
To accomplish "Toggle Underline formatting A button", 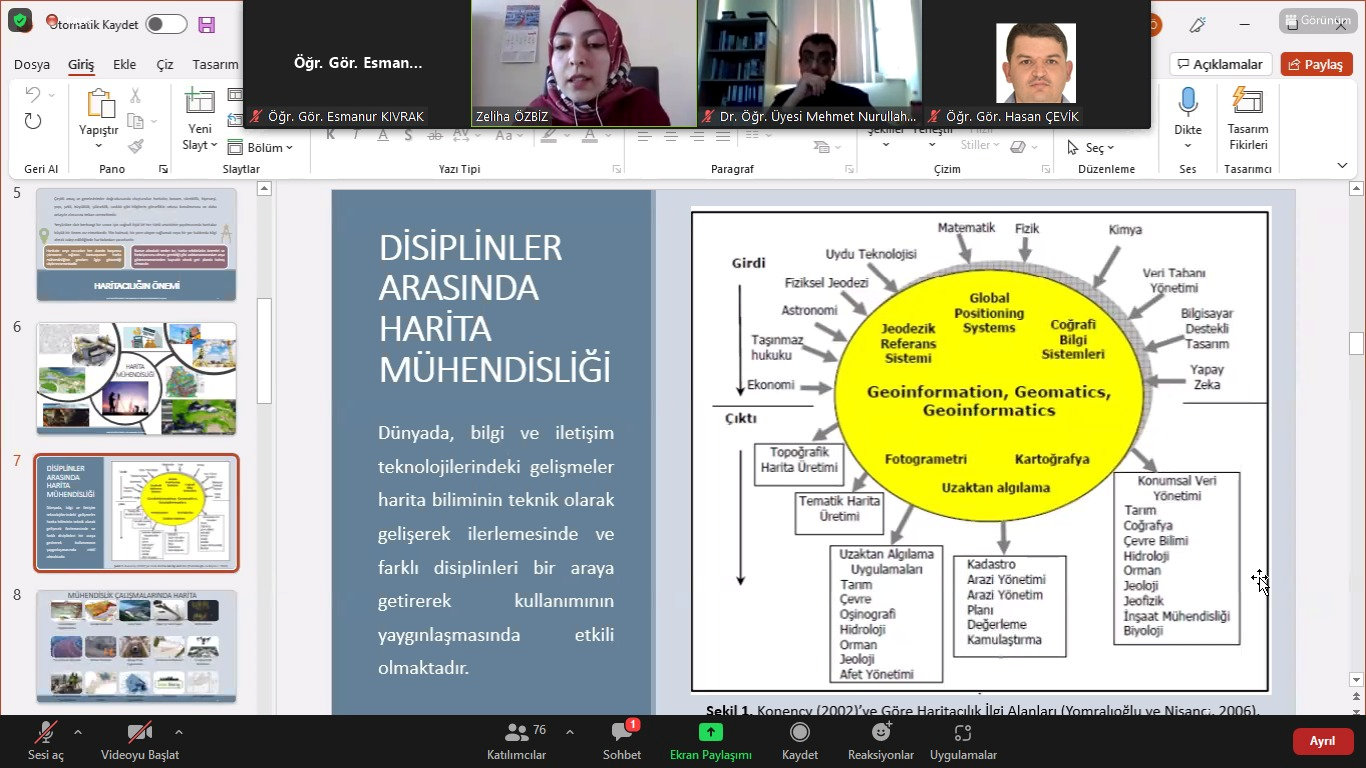I will pyautogui.click(x=383, y=136).
